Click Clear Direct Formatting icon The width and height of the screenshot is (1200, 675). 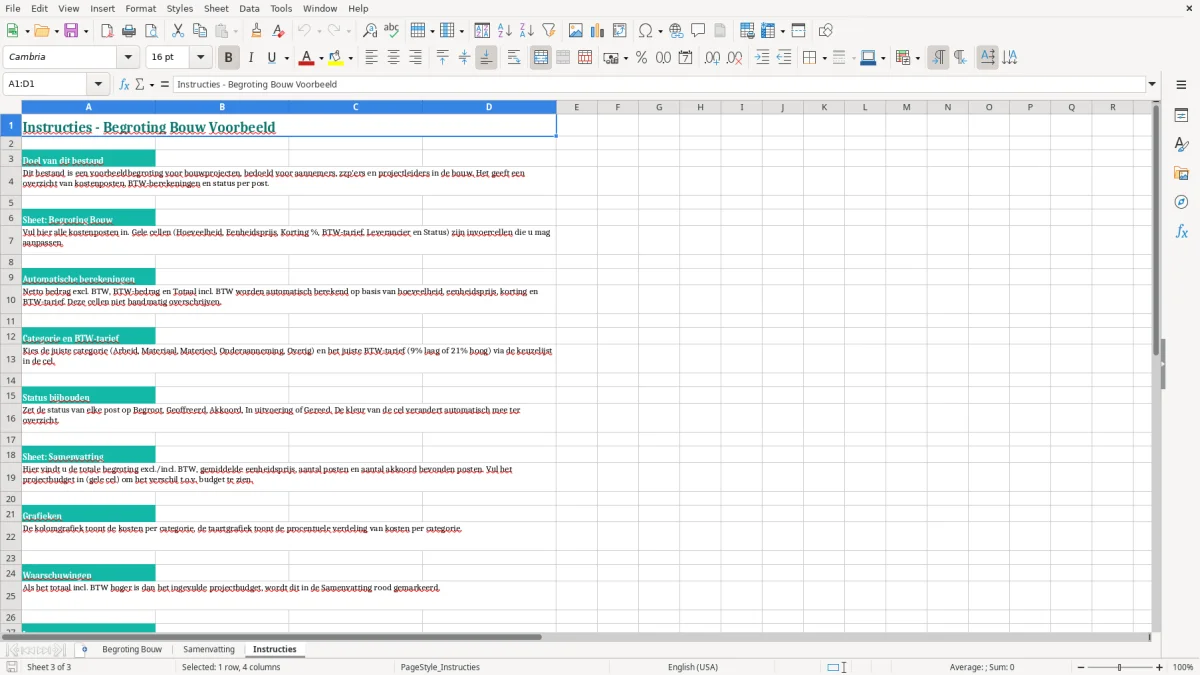(279, 31)
